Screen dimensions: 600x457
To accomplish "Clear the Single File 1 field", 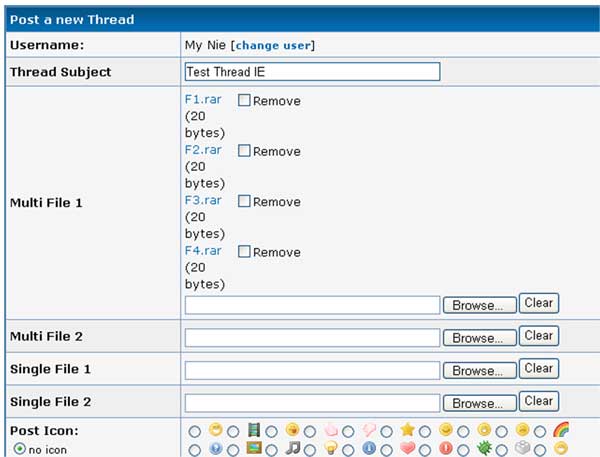I will tap(539, 368).
